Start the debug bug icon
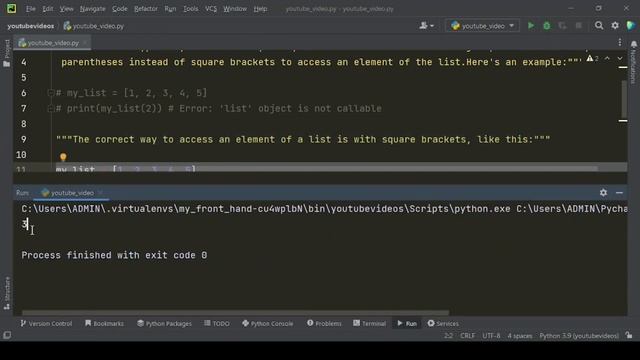This screenshot has height=360, width=640. (x=547, y=26)
